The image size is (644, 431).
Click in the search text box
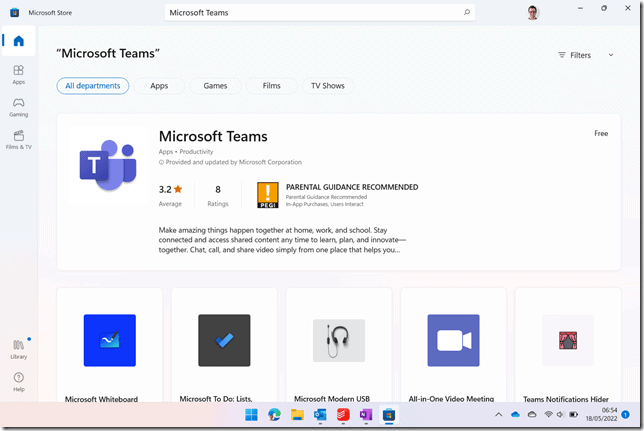[x=310, y=13]
